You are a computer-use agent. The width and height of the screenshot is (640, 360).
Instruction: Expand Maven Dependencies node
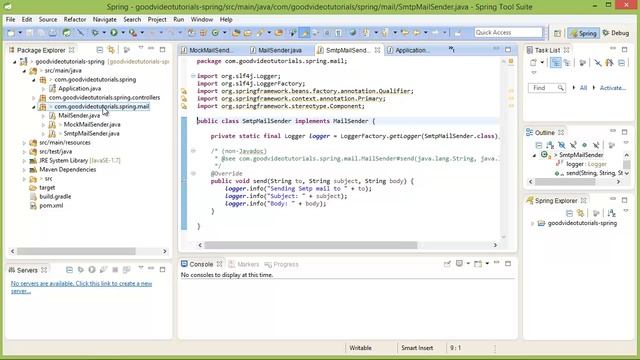click(x=24, y=170)
